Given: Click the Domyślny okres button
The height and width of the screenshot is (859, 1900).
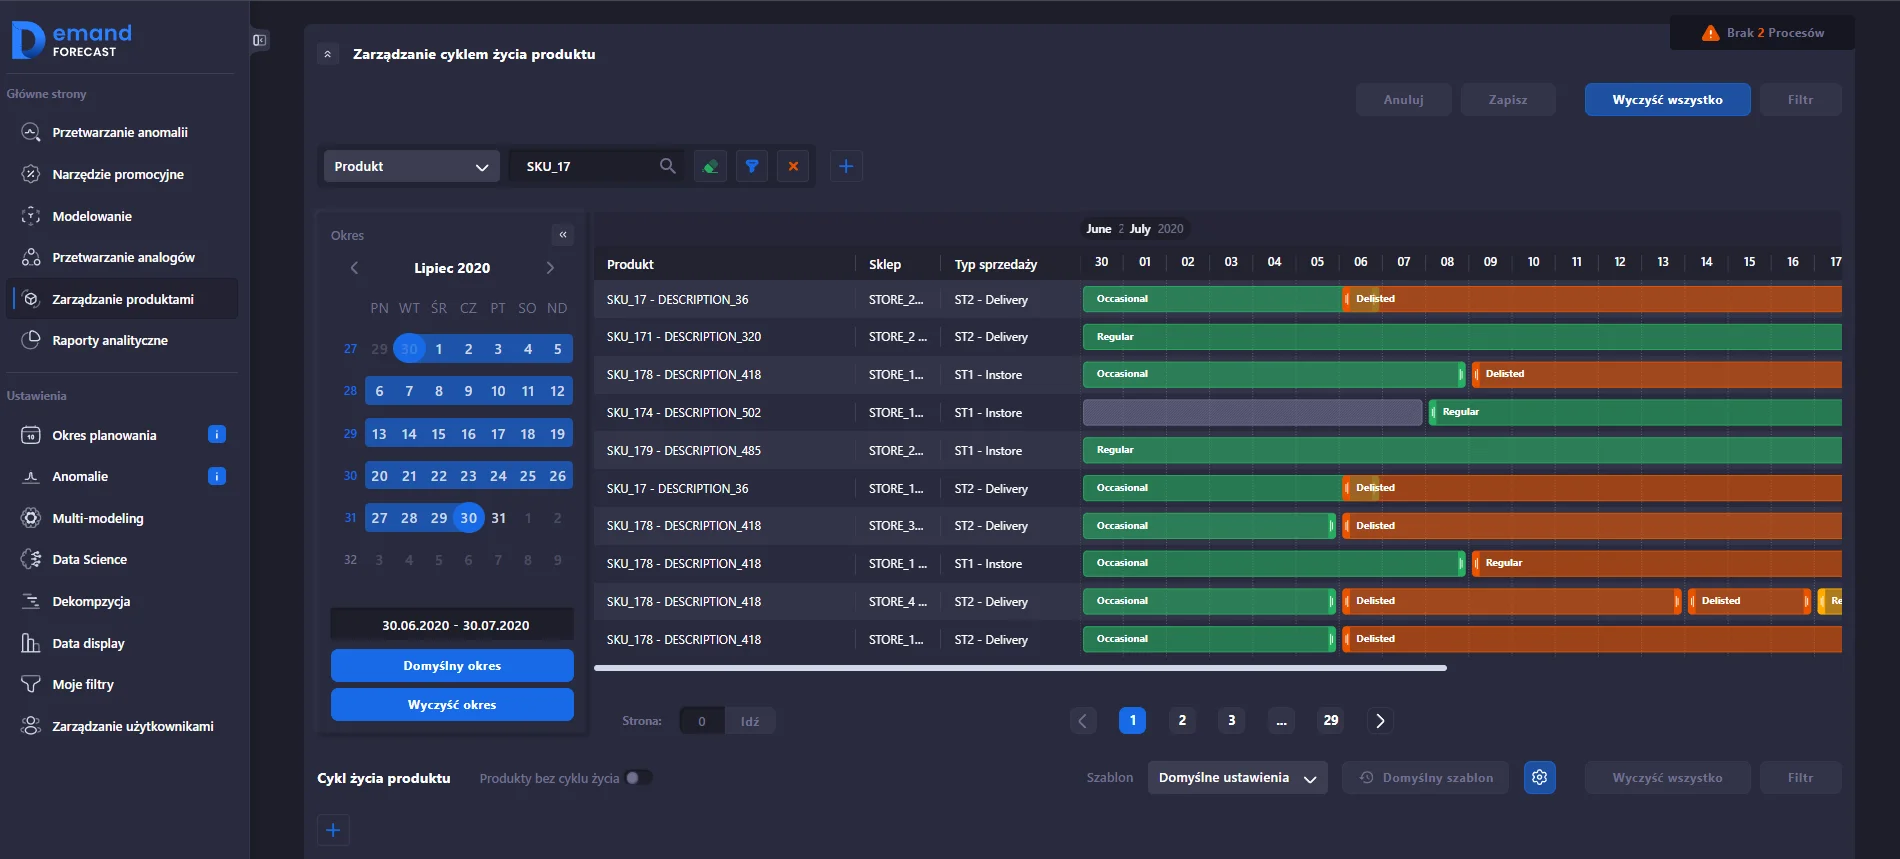Looking at the screenshot, I should [x=452, y=665].
